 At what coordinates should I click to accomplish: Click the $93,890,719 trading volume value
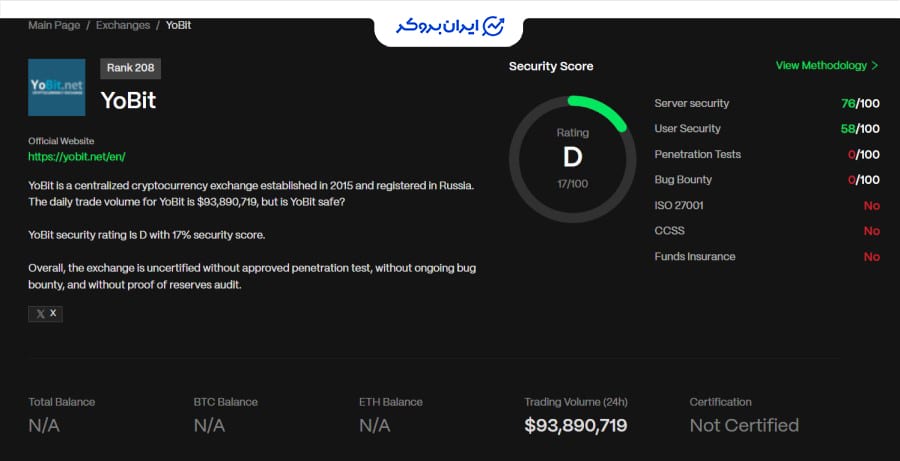576,425
